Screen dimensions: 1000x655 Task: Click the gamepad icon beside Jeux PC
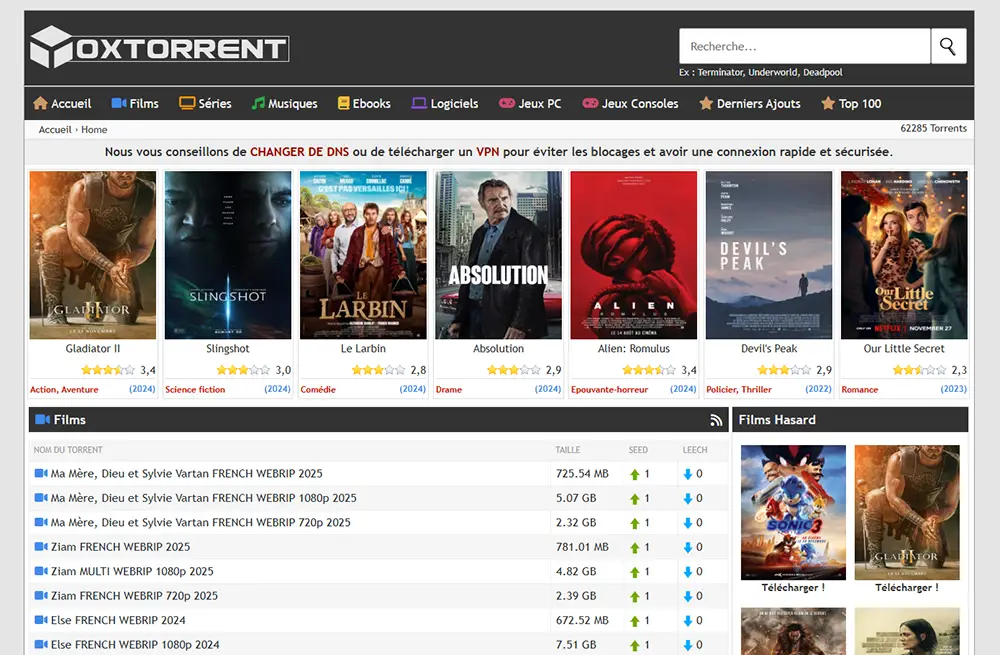[x=507, y=103]
